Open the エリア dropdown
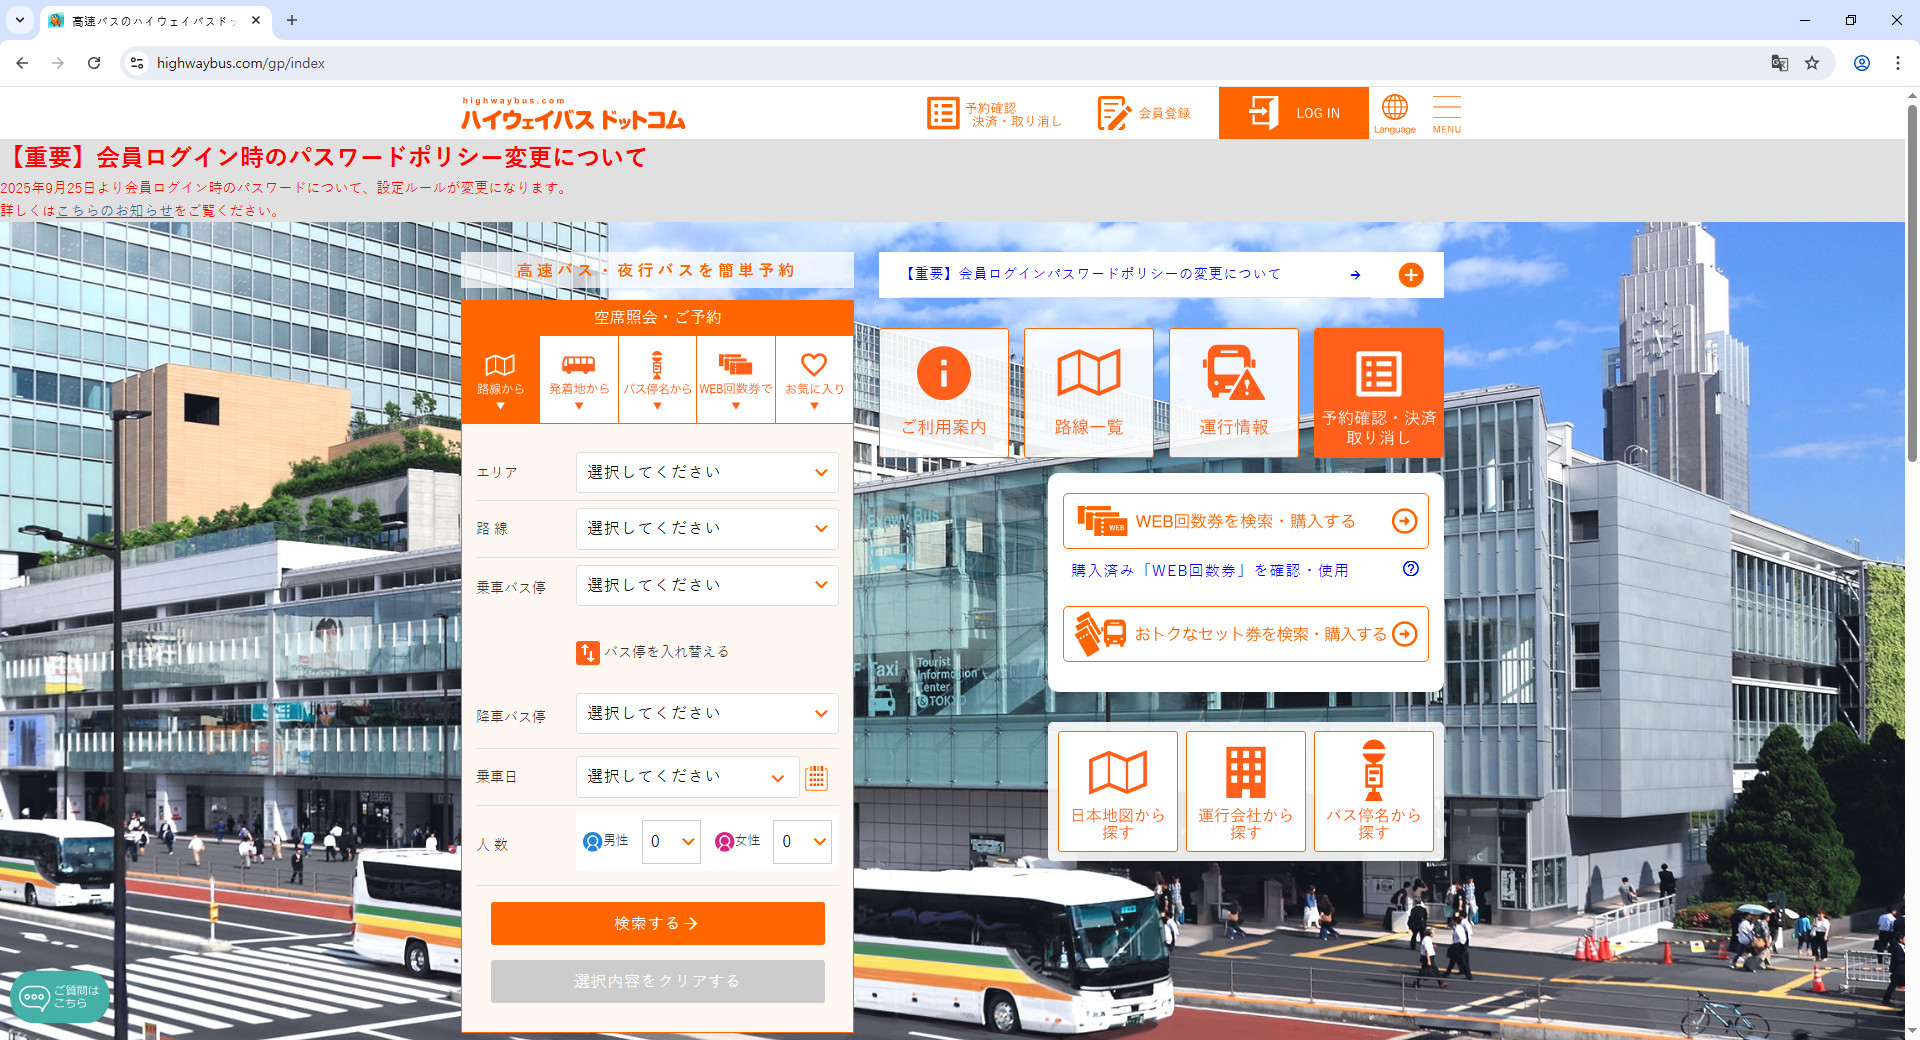Screen dimensions: 1920x1040 click(707, 472)
